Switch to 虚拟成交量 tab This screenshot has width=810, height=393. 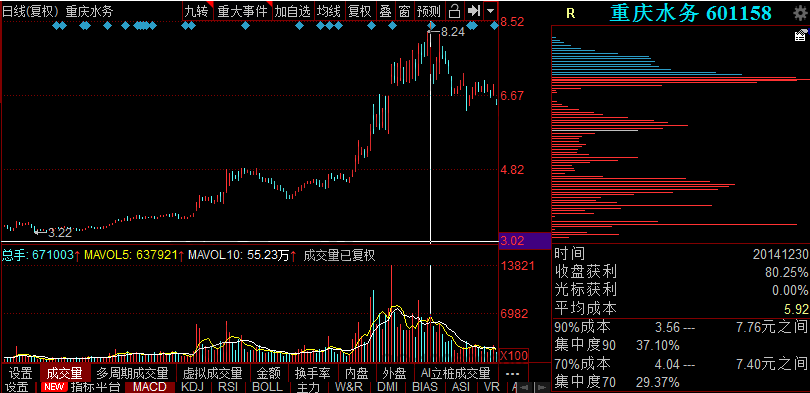[x=212, y=373]
